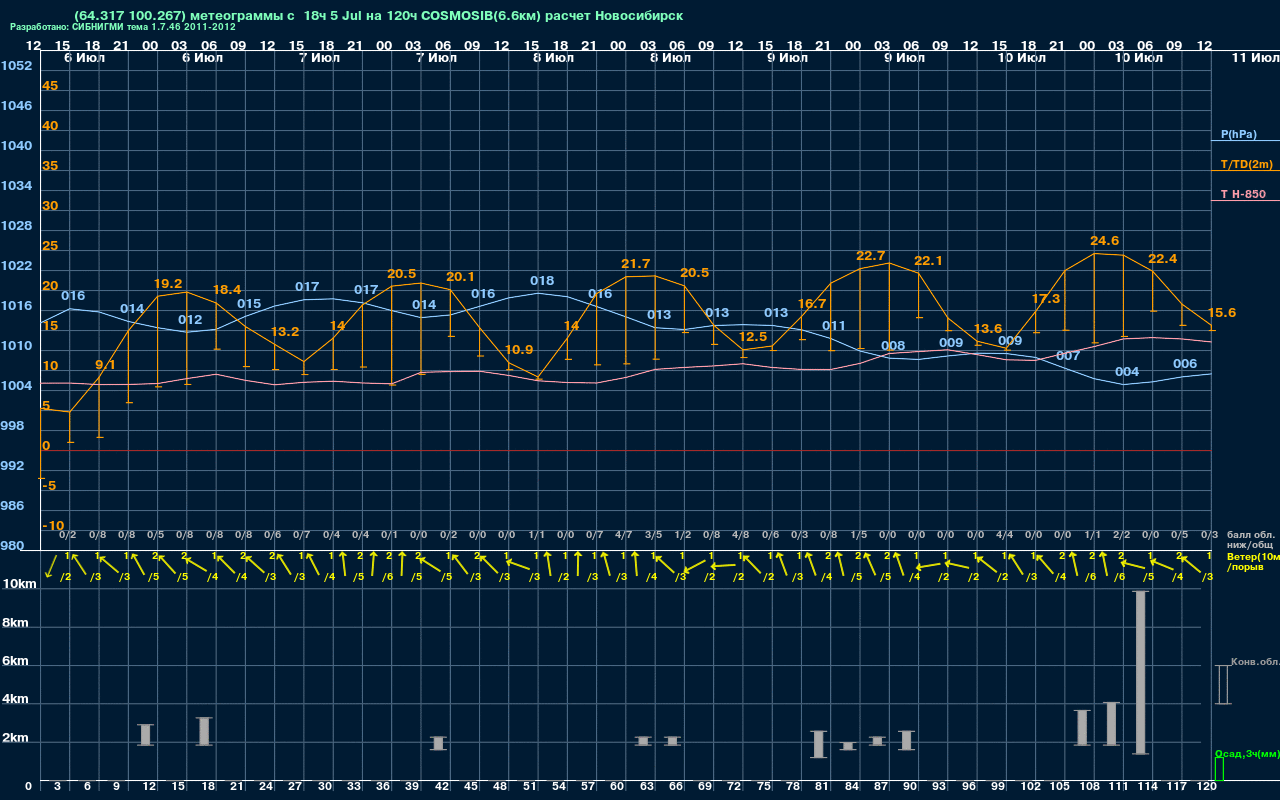Click the Ветер(10м) wind legend label

[x=1253, y=556]
